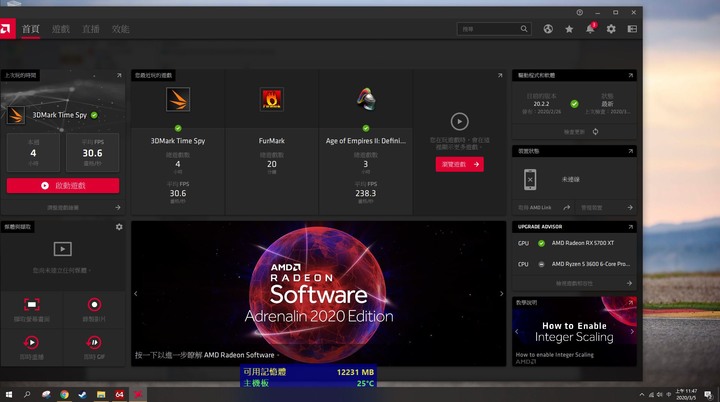Click the Adrenalin 2020 Edition banner
Screen dimensions: 720x402
pyautogui.click(x=319, y=294)
